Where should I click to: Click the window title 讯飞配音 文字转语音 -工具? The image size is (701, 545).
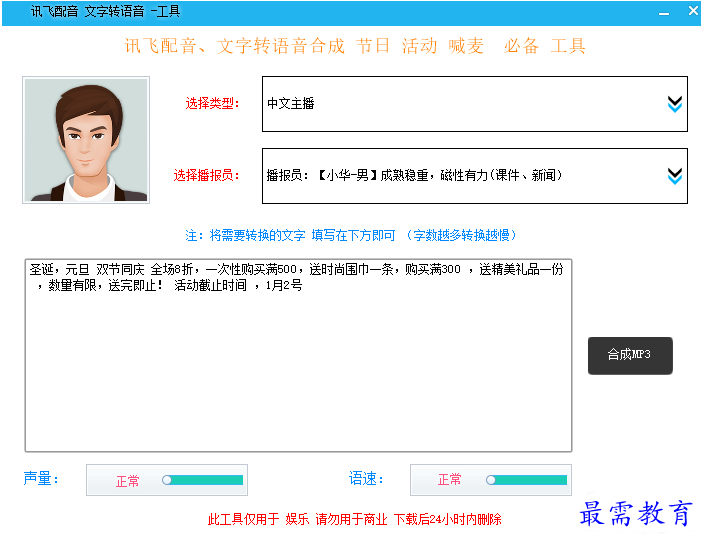106,12
